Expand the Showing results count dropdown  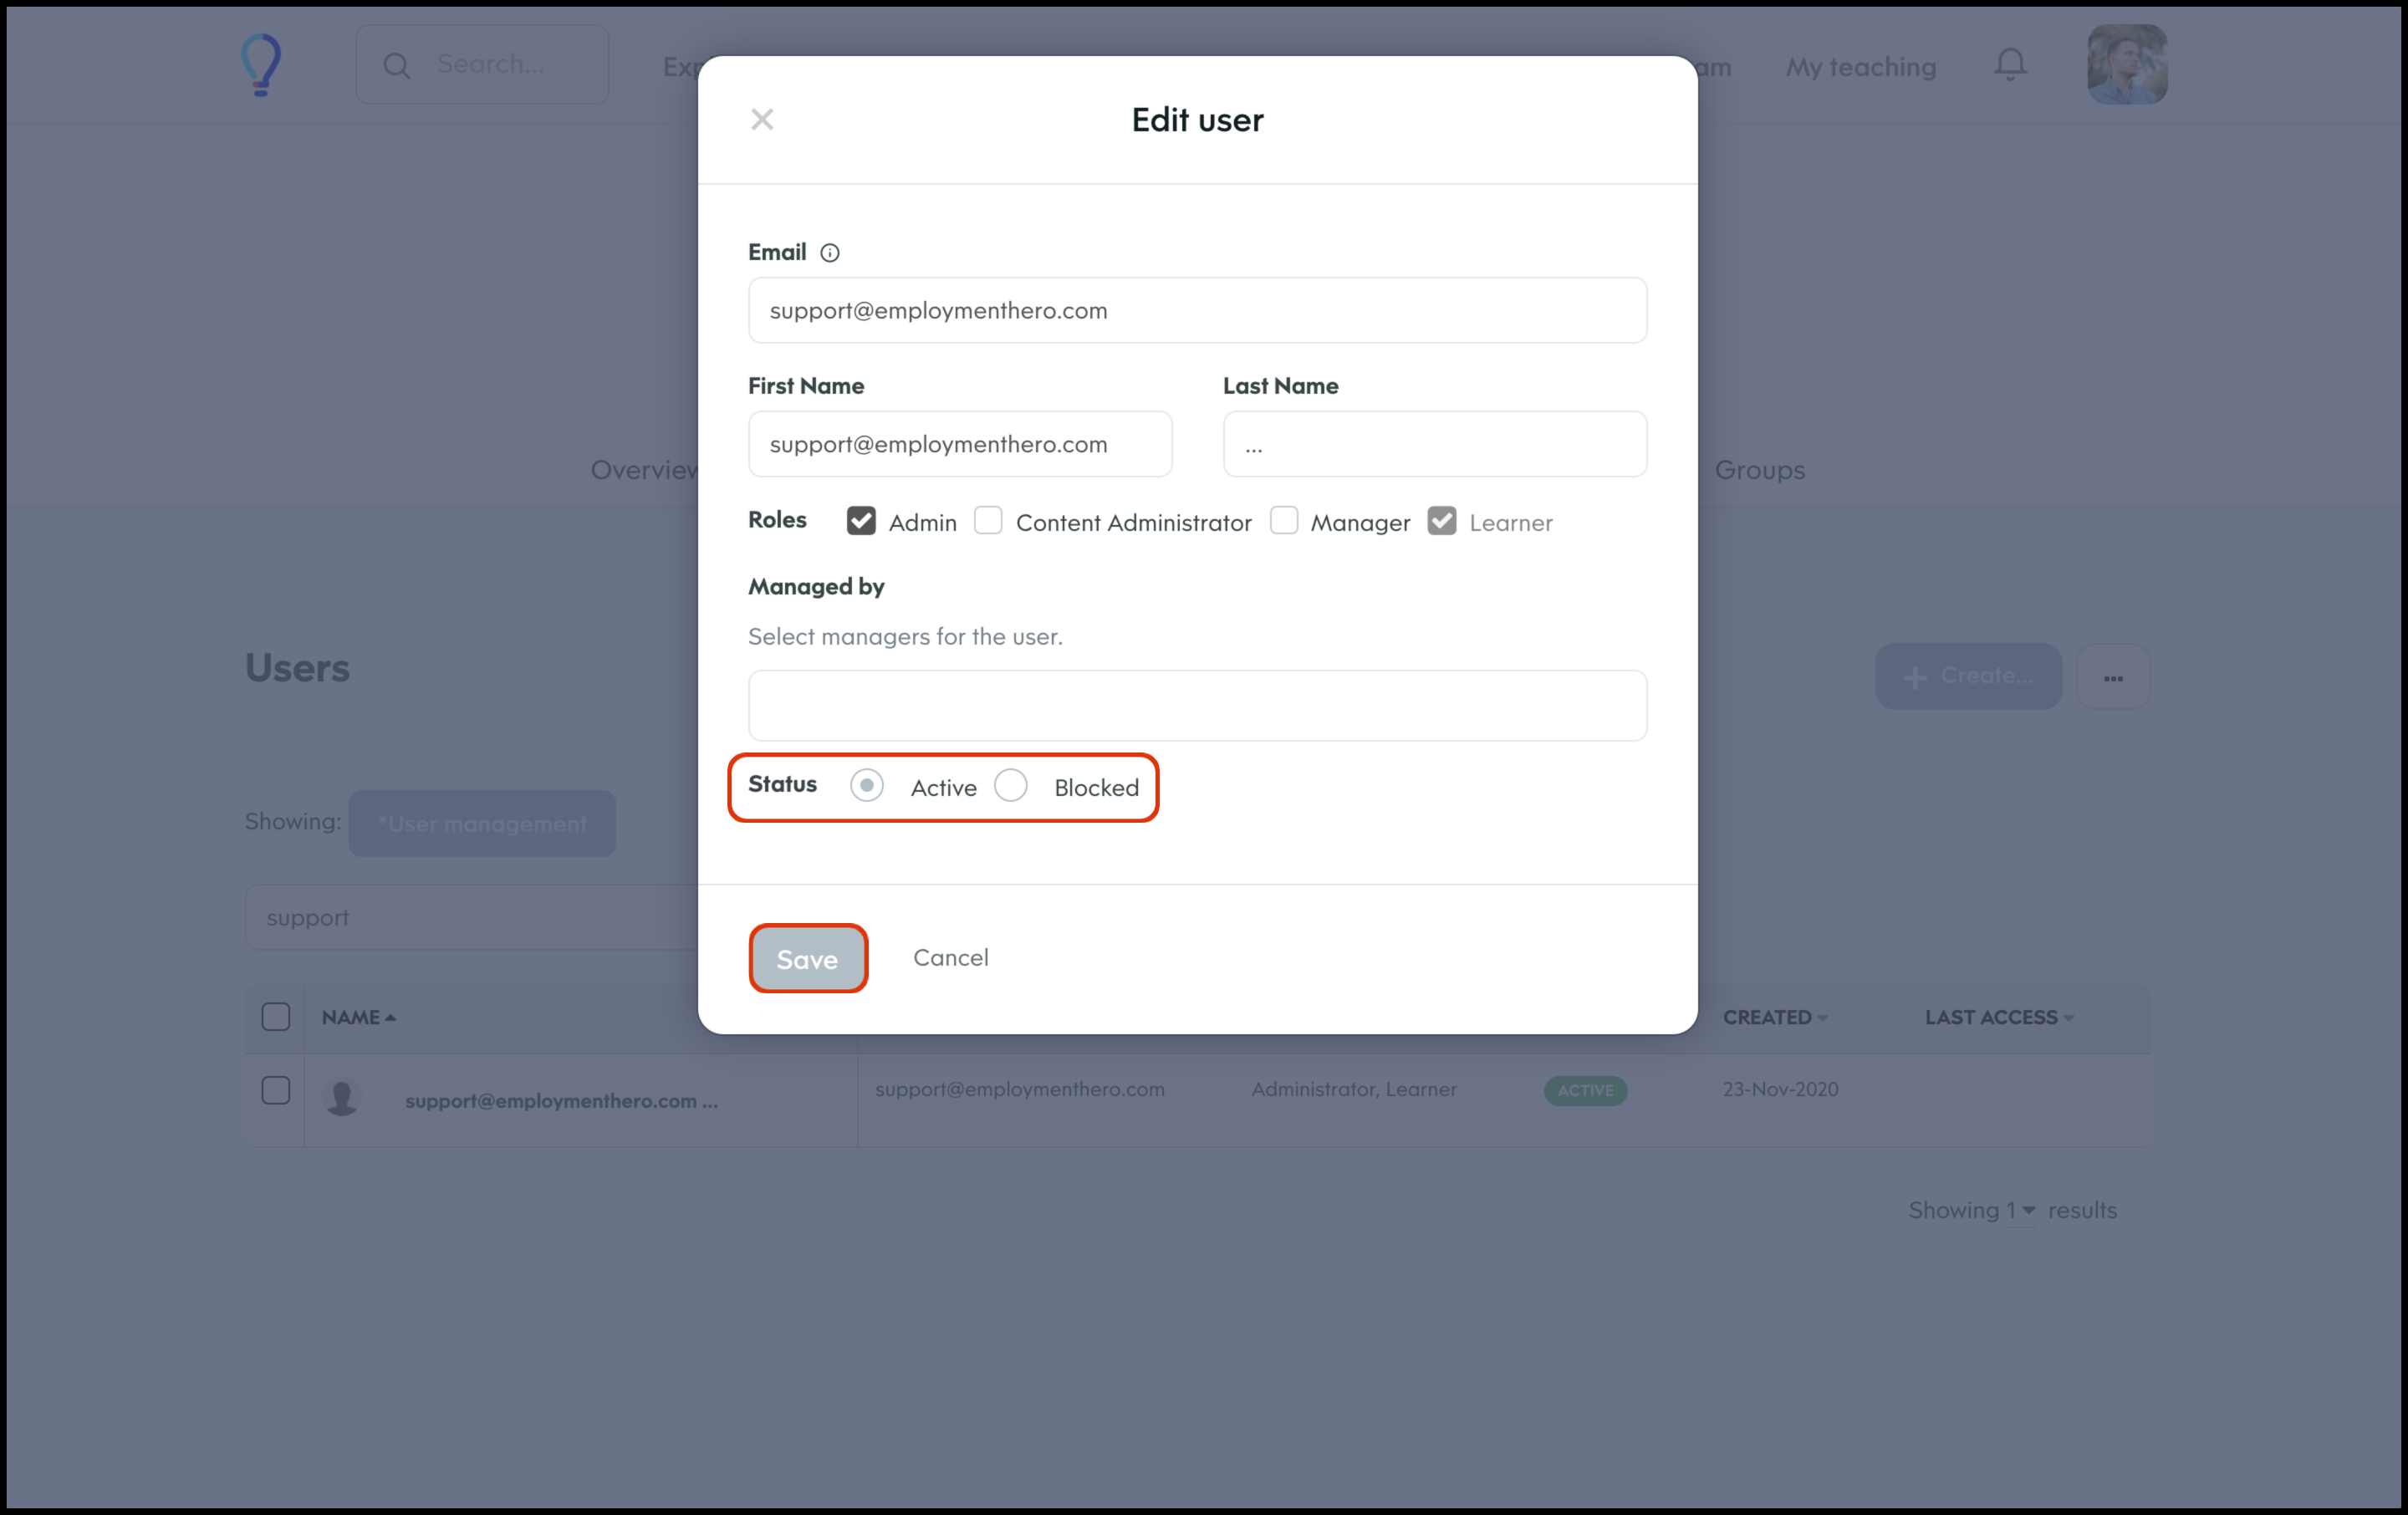[2028, 1210]
